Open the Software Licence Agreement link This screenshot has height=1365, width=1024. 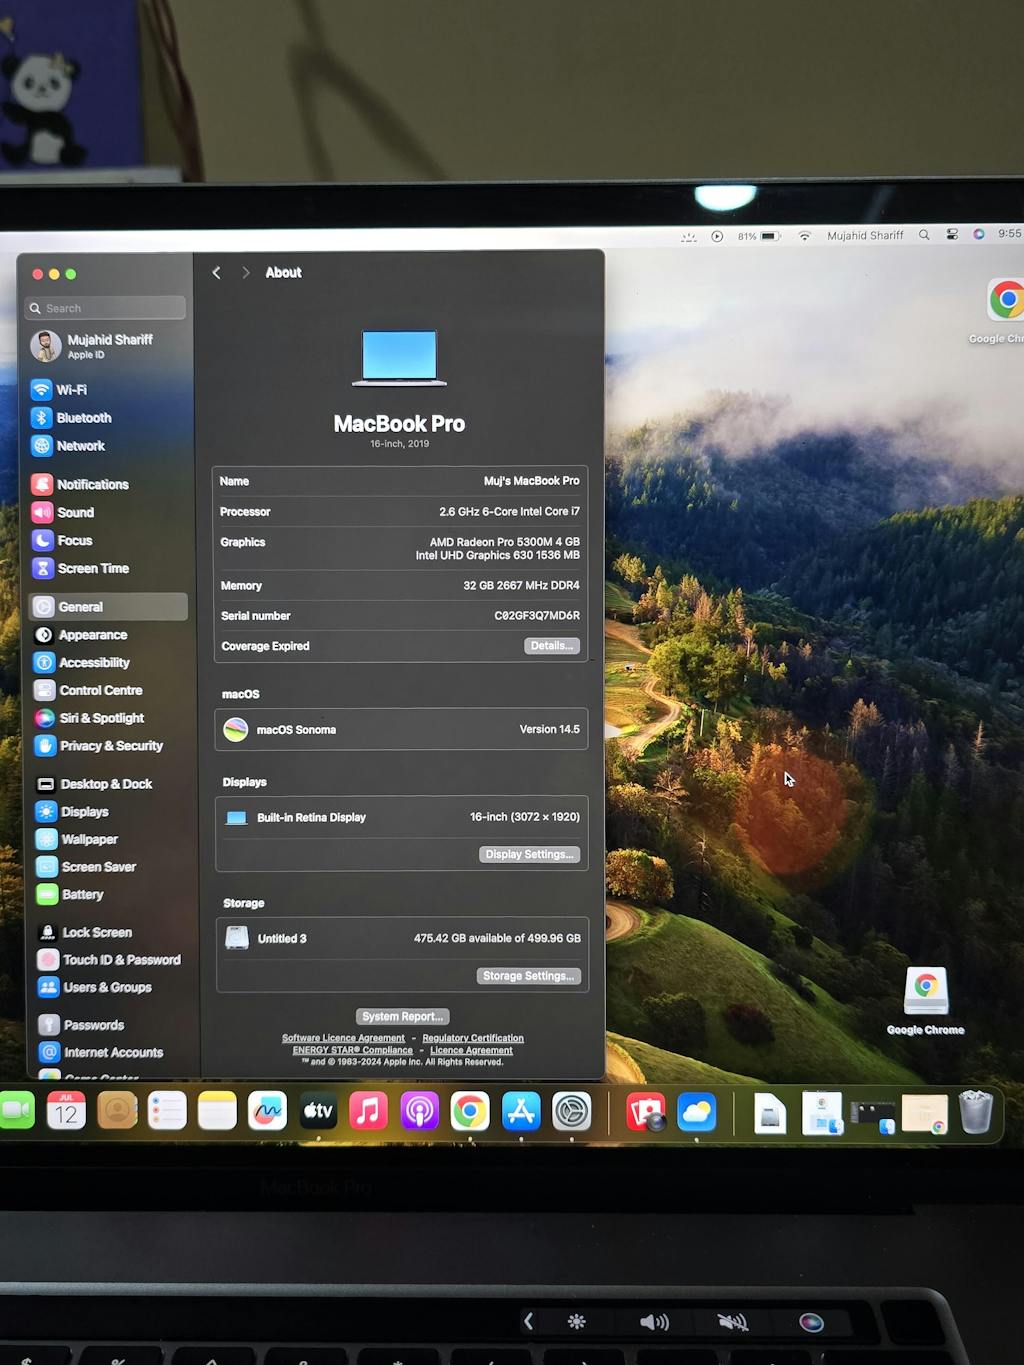343,1038
